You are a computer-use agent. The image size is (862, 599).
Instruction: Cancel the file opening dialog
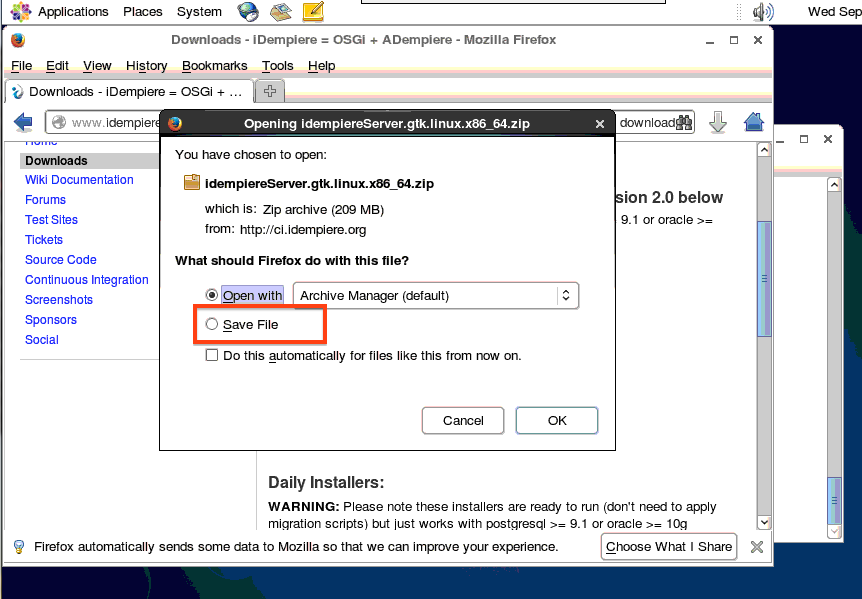click(x=463, y=420)
